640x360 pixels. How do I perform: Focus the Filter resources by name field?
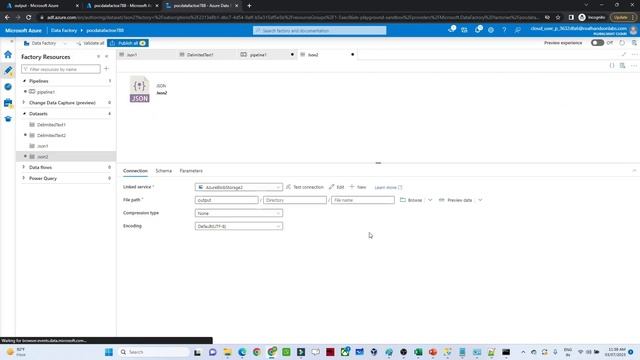point(61,69)
